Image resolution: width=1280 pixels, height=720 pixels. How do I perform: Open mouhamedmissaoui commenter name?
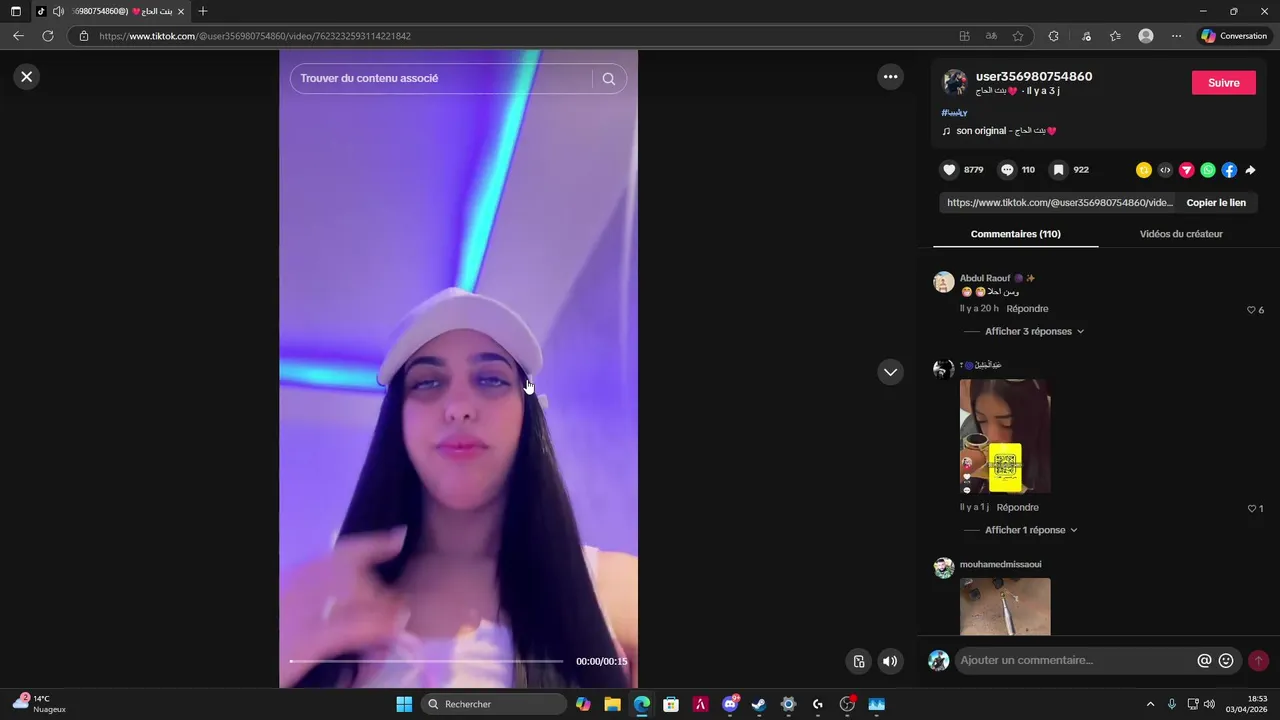(x=1000, y=564)
